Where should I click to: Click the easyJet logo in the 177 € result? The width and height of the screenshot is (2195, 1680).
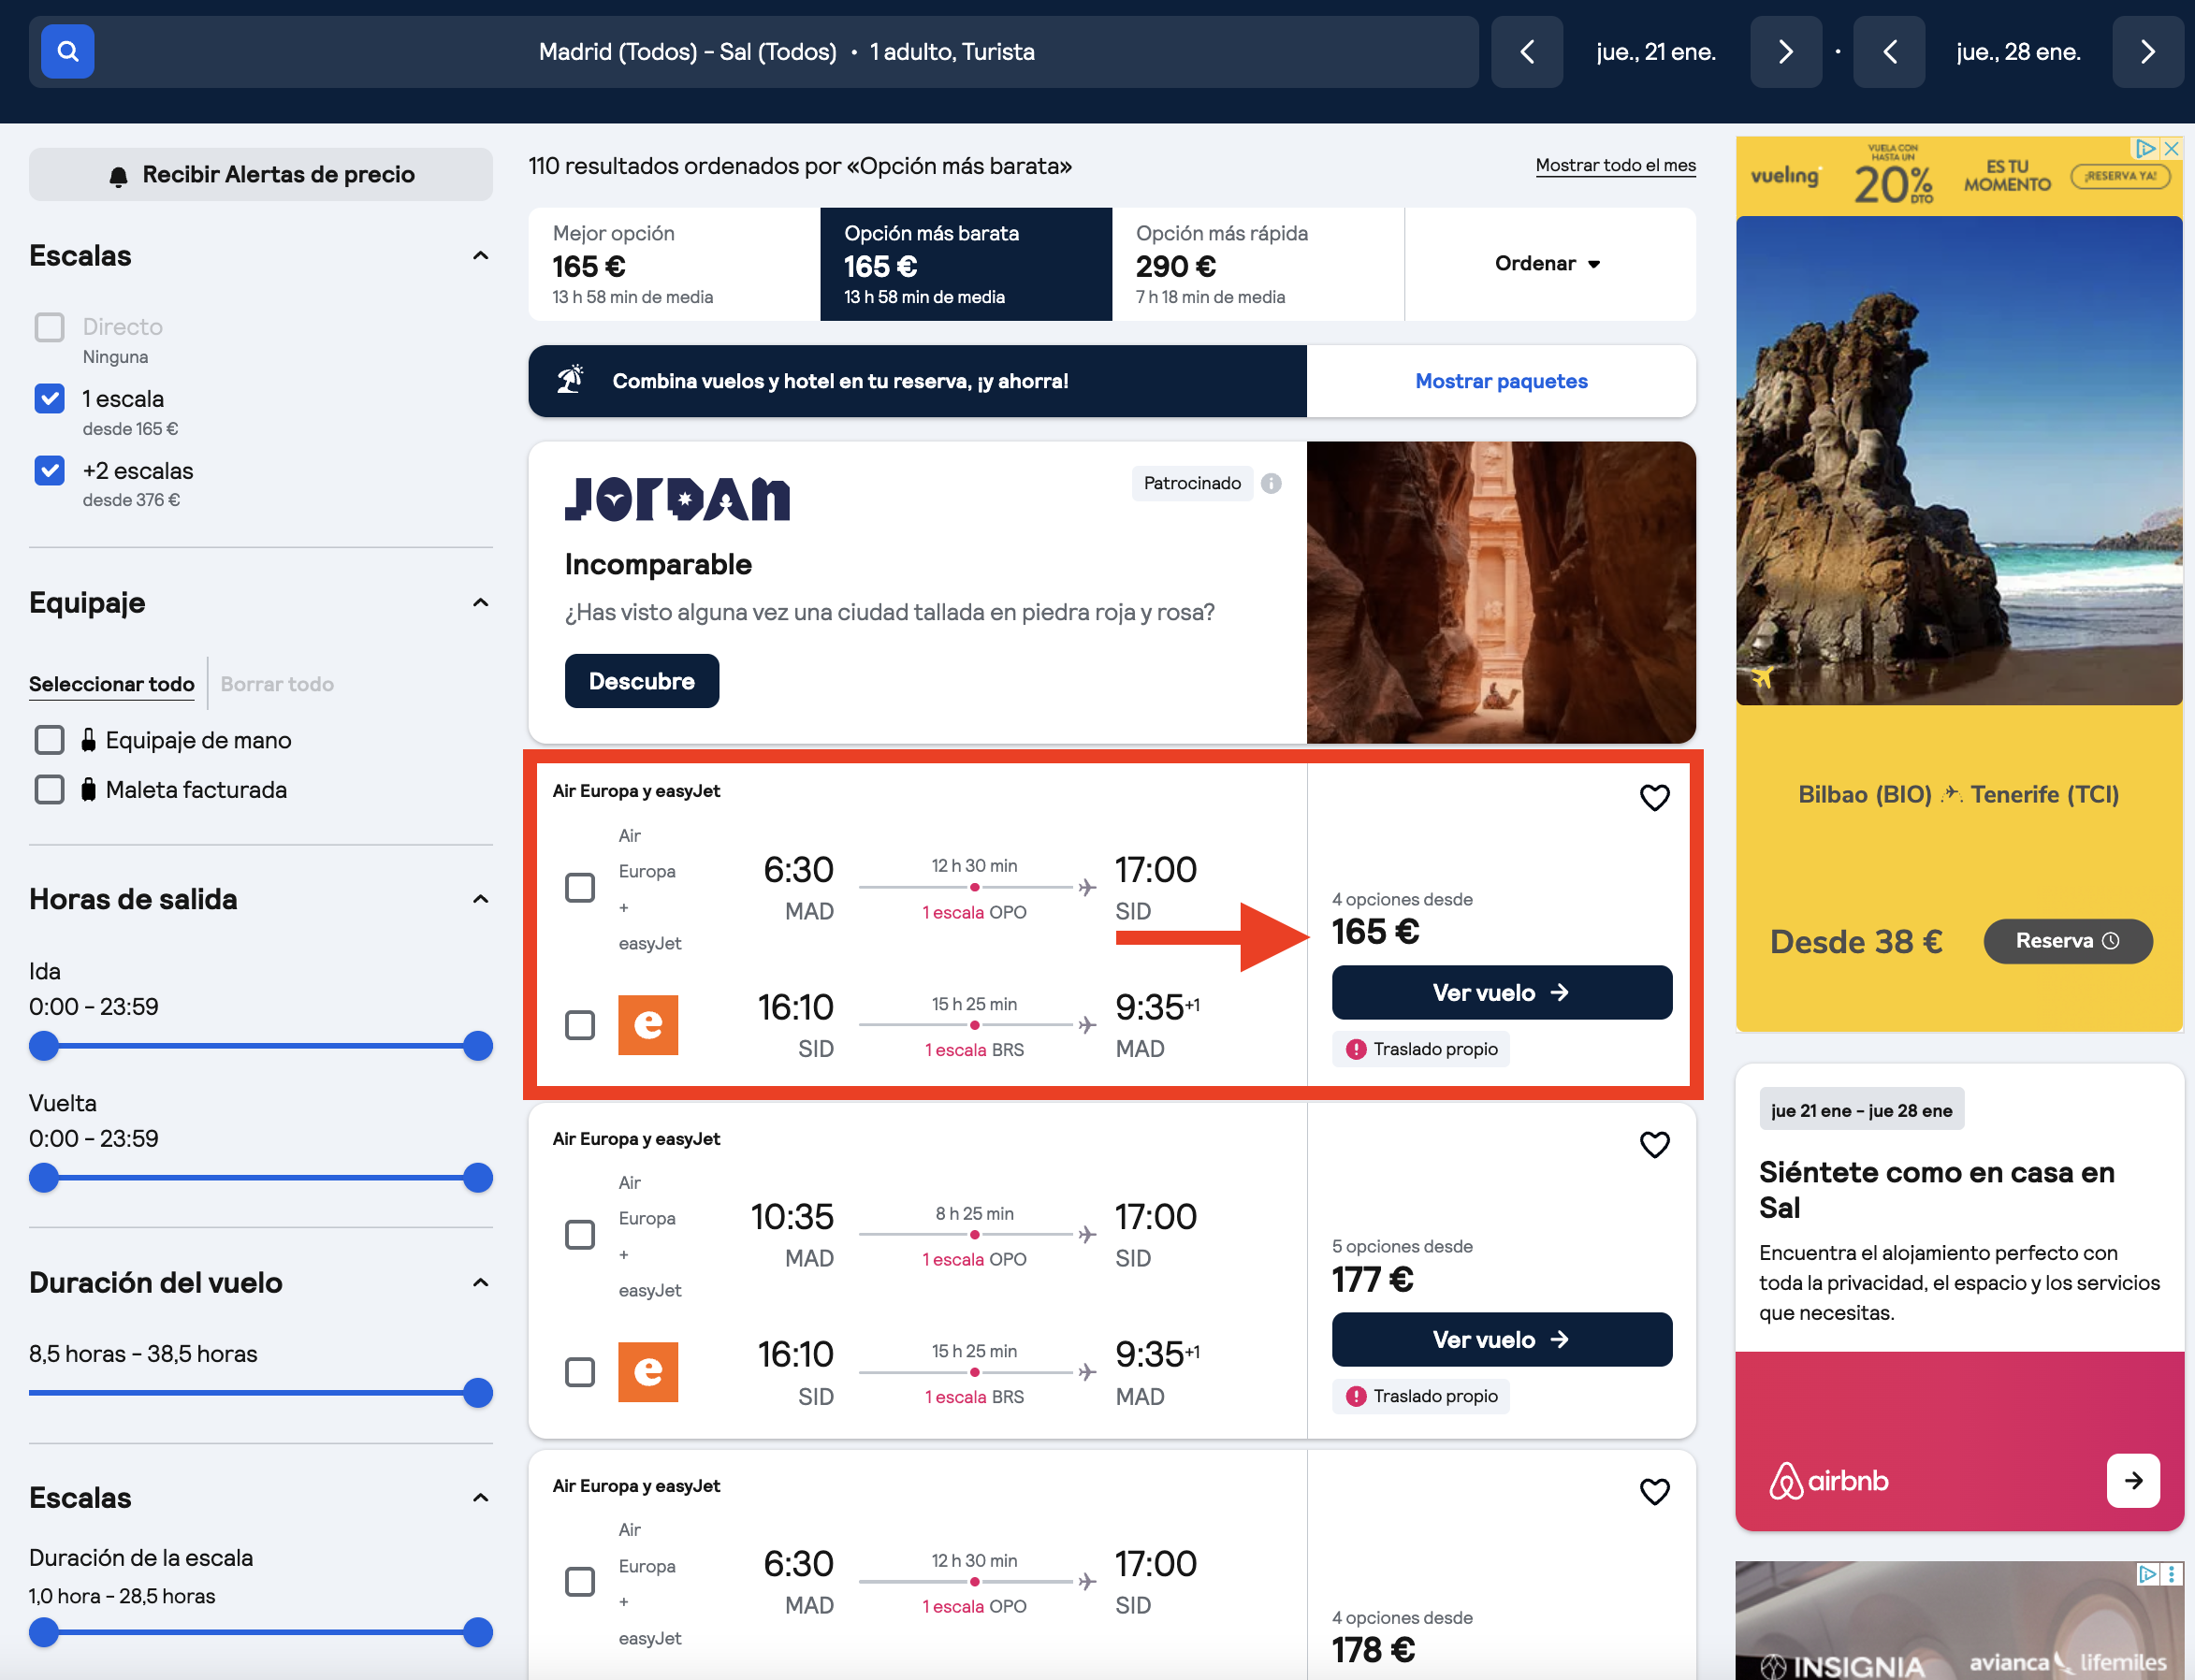point(648,1372)
